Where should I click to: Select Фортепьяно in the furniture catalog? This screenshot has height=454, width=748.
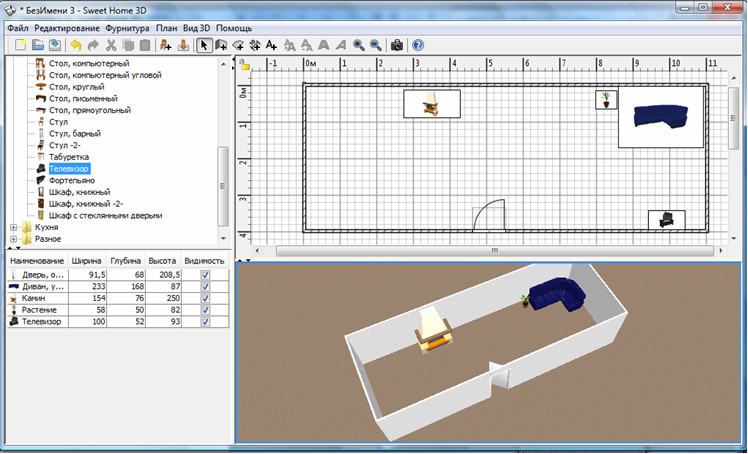tap(71, 180)
